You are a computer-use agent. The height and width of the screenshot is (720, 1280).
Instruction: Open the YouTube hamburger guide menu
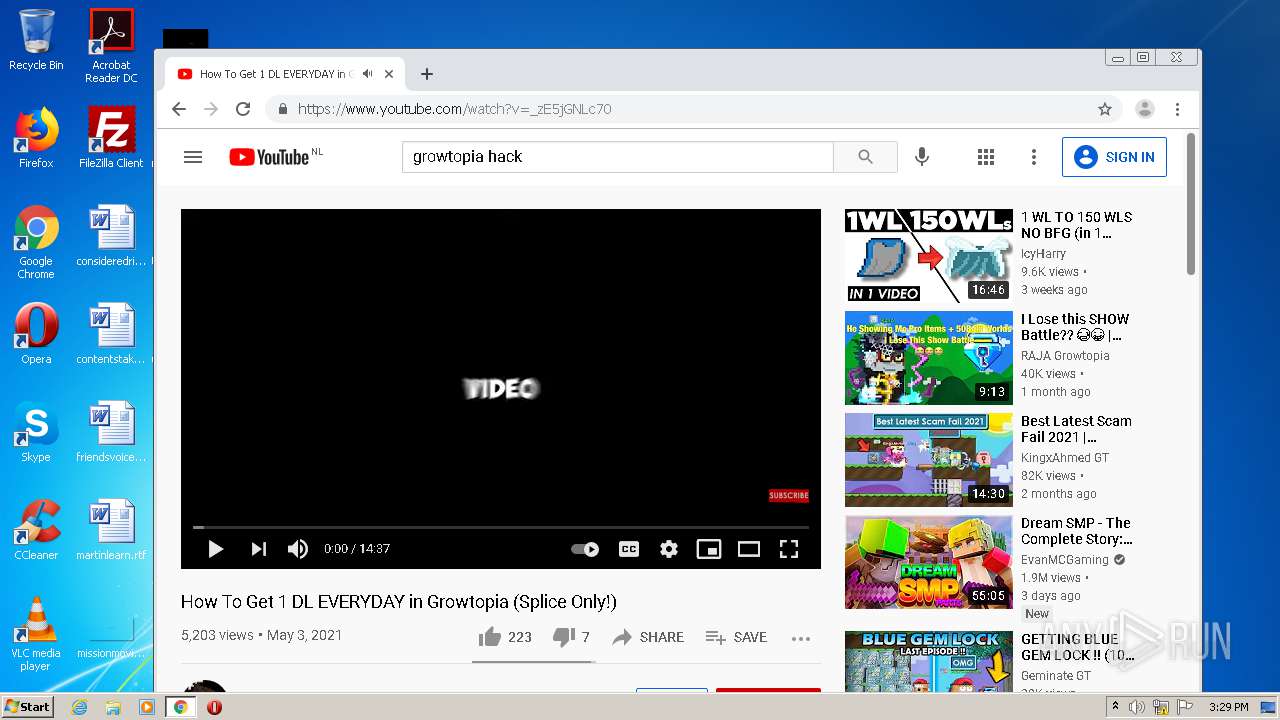(x=193, y=157)
